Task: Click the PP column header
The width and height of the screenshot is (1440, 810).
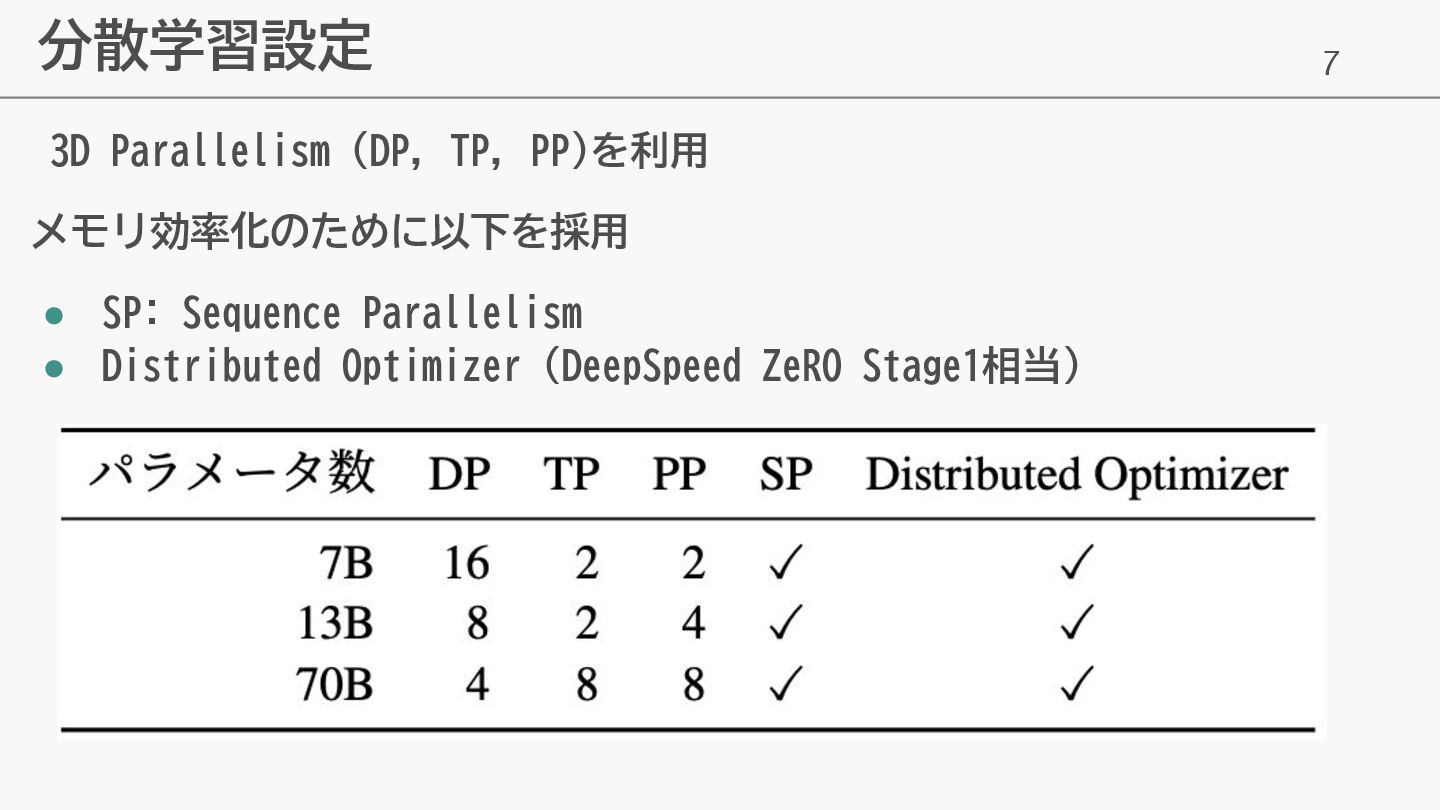Action: click(x=679, y=474)
